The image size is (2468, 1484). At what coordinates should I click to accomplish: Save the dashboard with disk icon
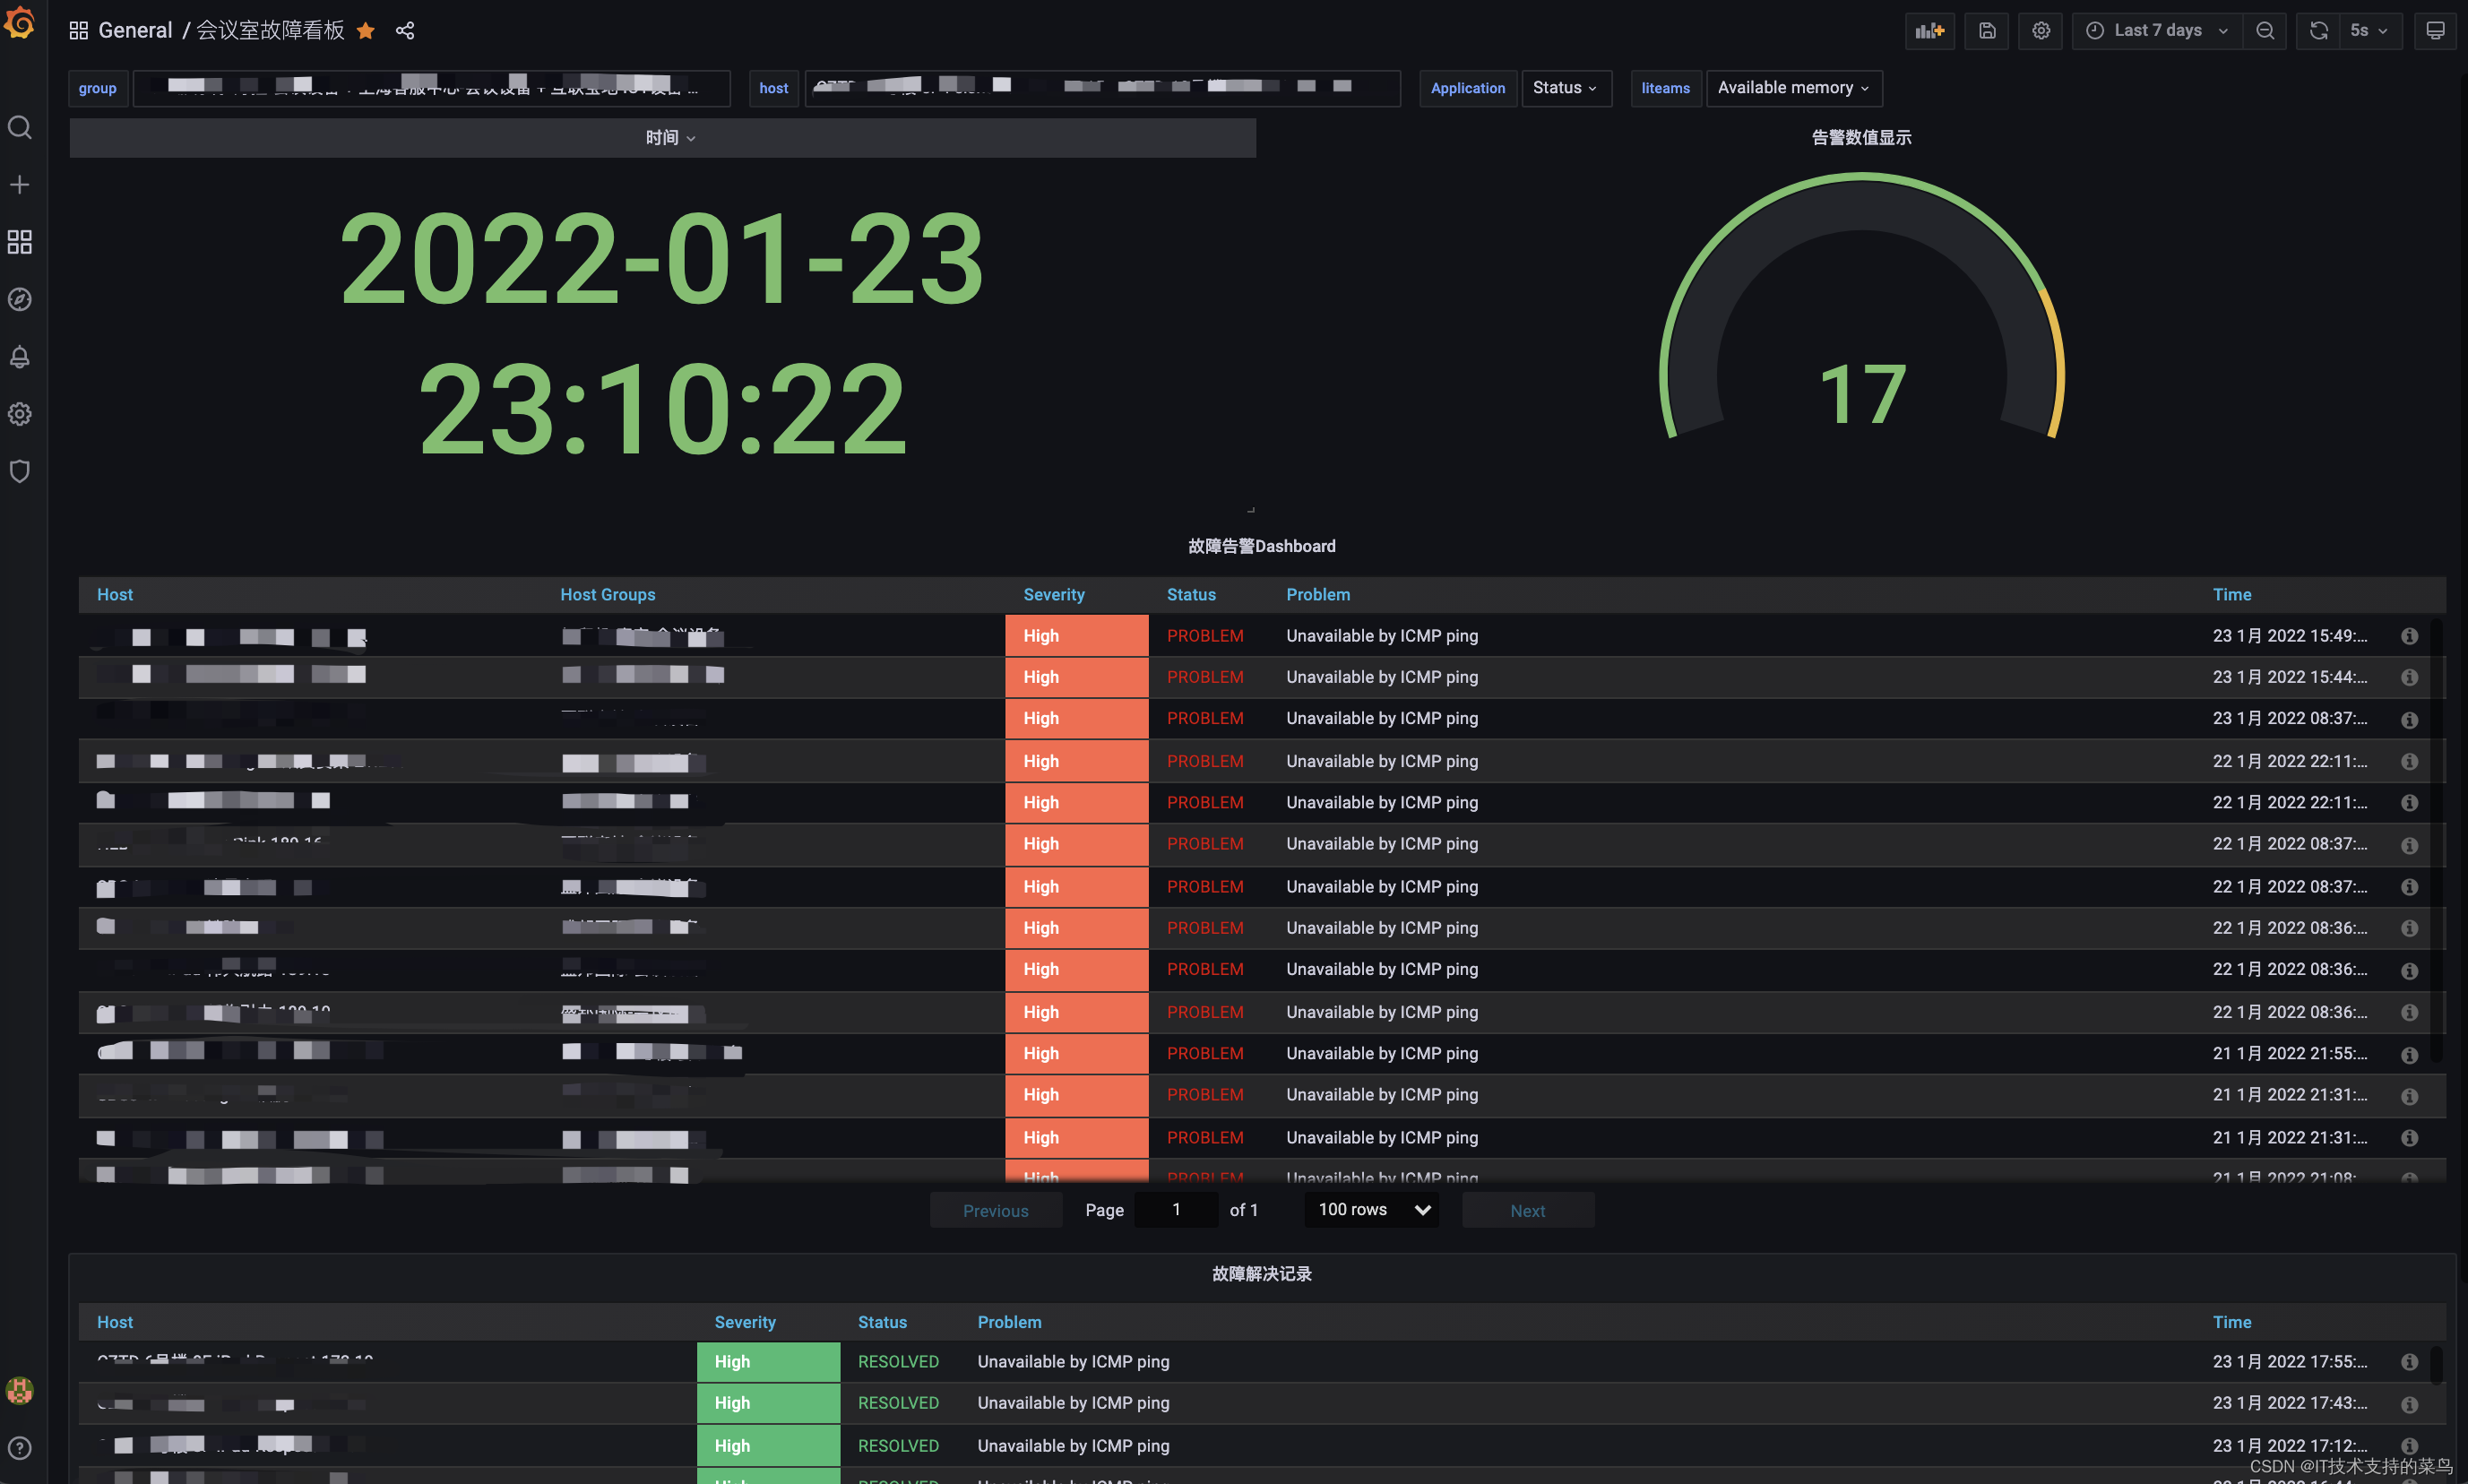[1987, 31]
